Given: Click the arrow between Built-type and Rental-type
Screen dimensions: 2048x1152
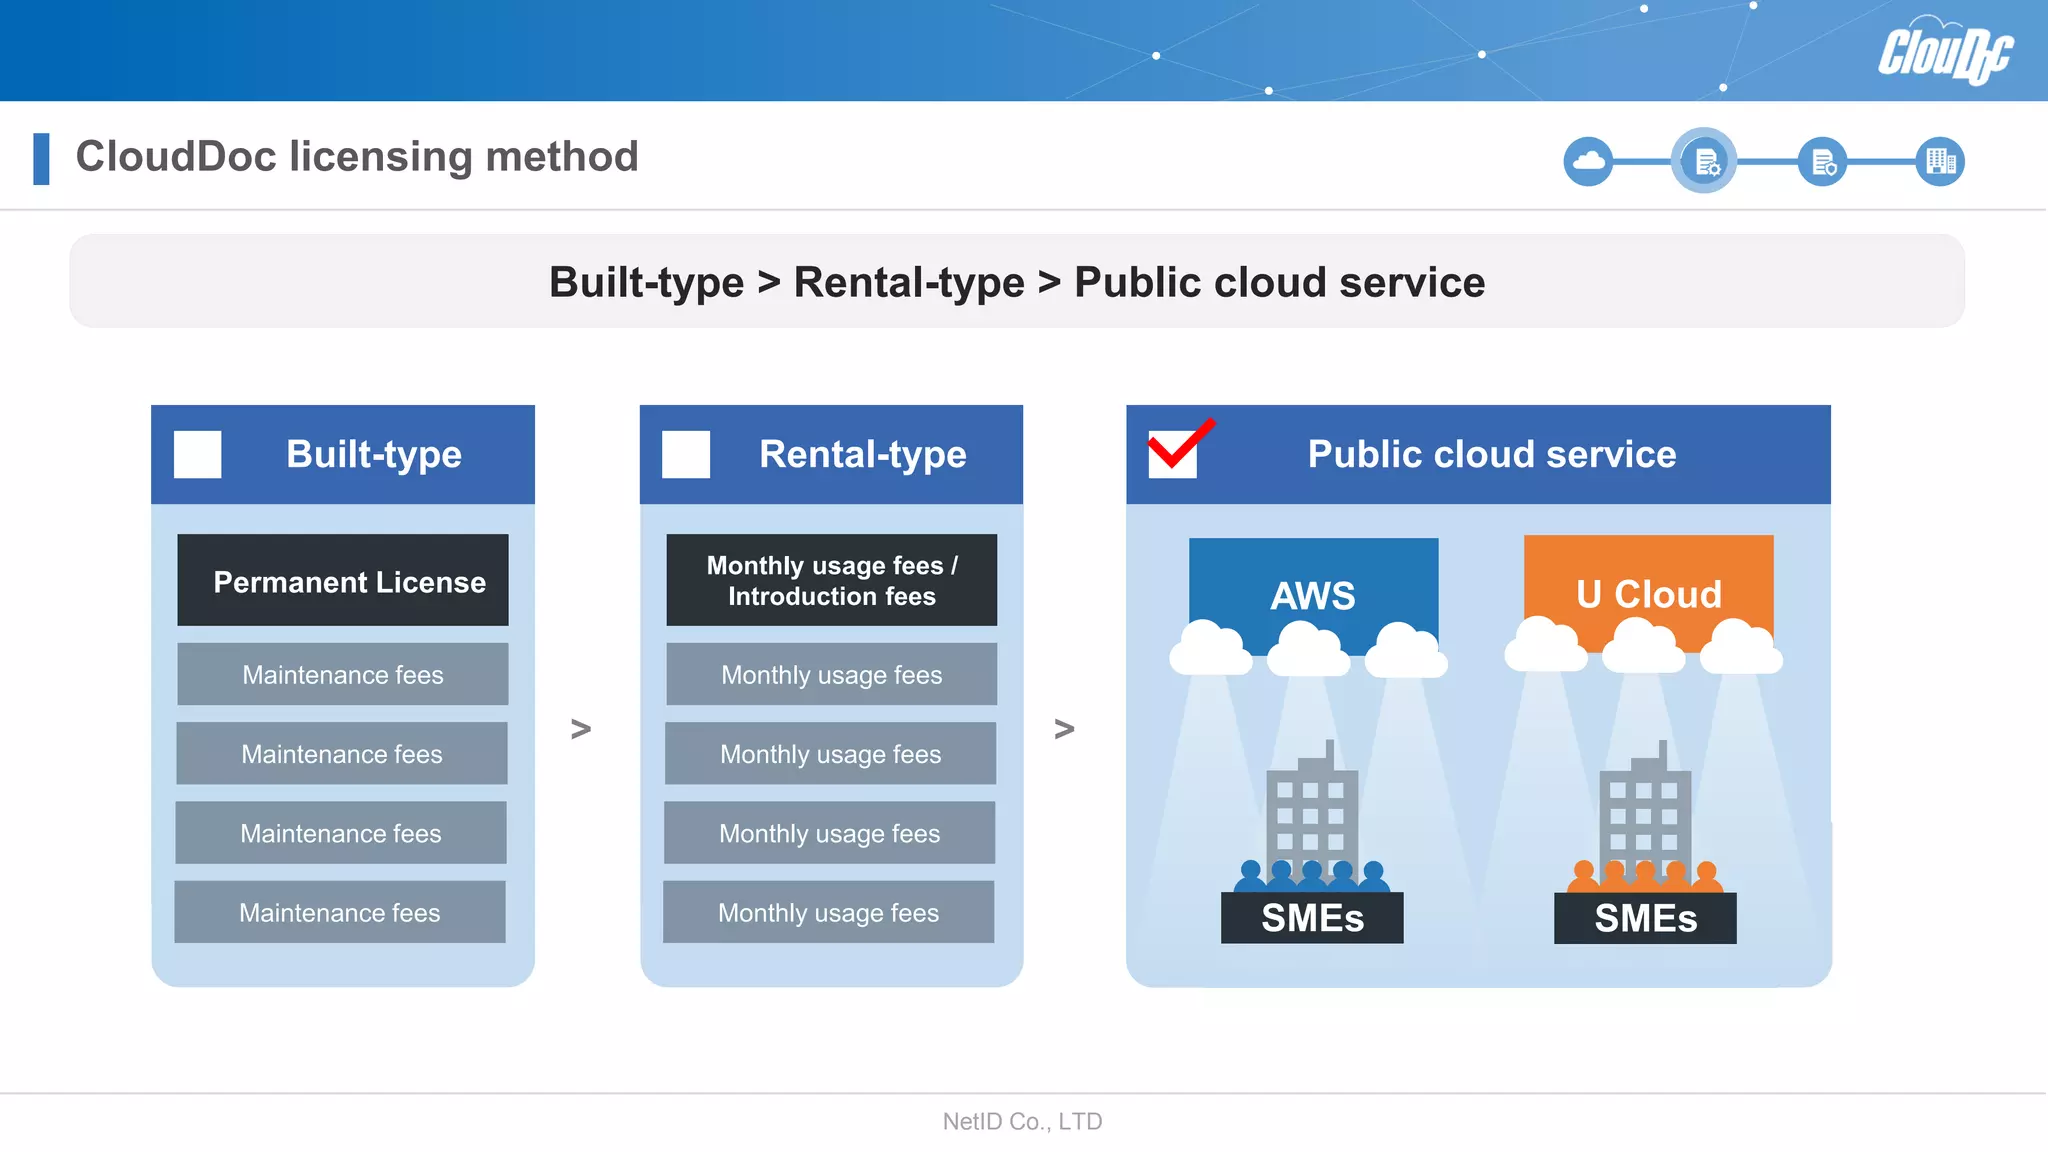Looking at the screenshot, I should click(581, 729).
